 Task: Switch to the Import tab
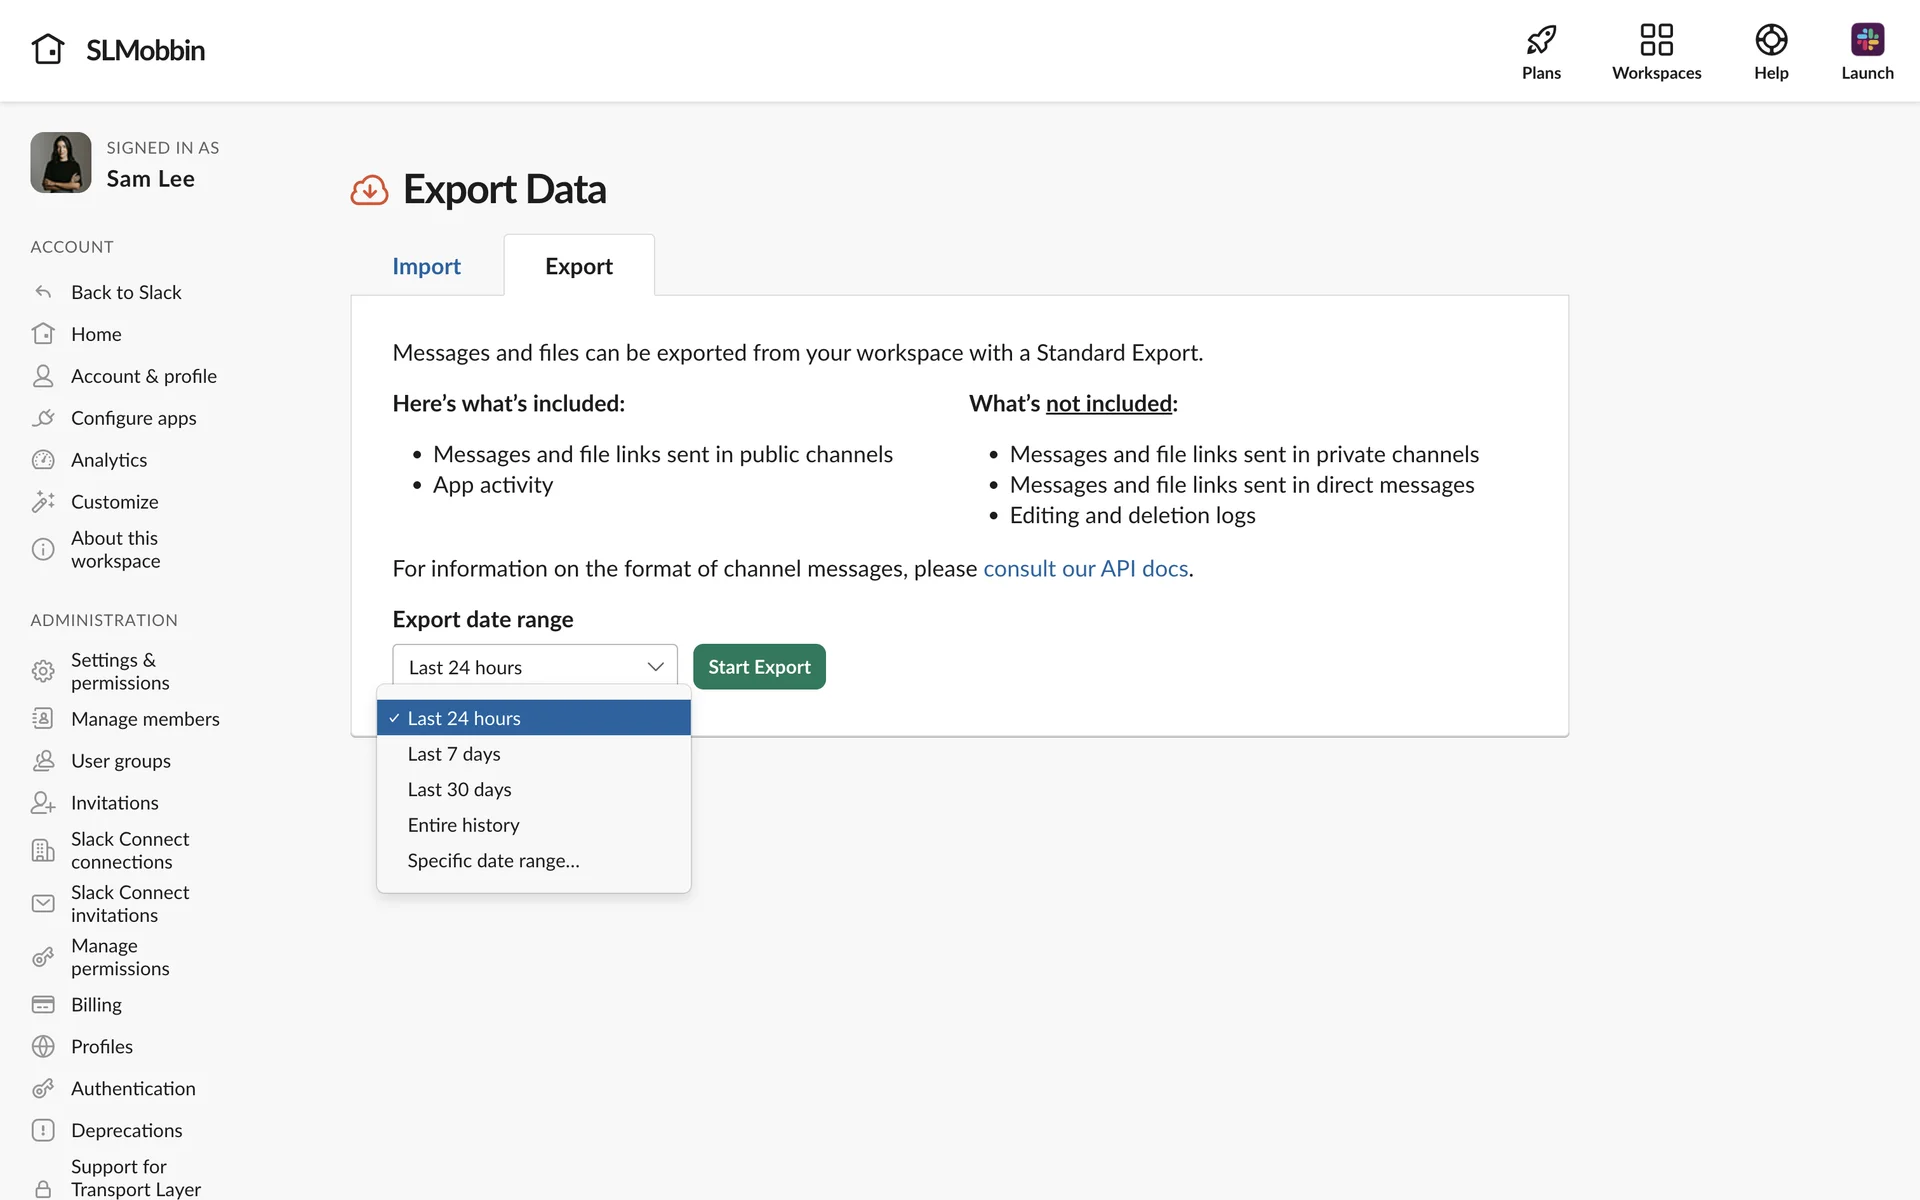coord(426,266)
